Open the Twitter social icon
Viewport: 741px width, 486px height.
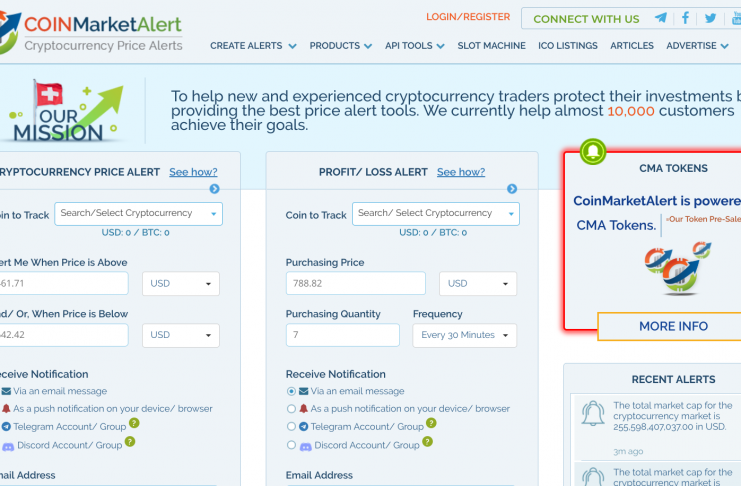[710, 18]
